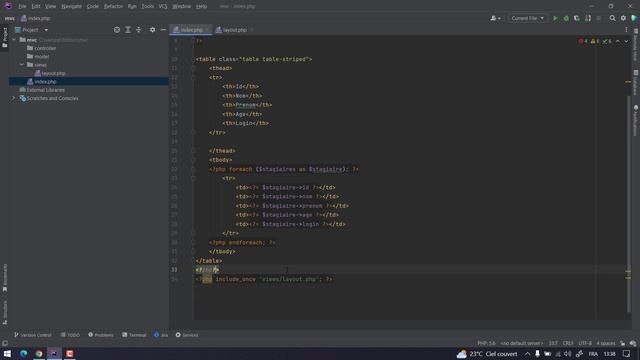Open Current File run configuration dropdown
The image size is (640, 360).
[527, 18]
